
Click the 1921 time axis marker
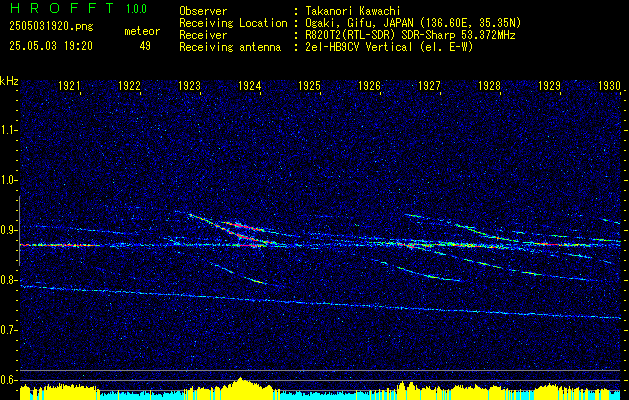(x=69, y=86)
